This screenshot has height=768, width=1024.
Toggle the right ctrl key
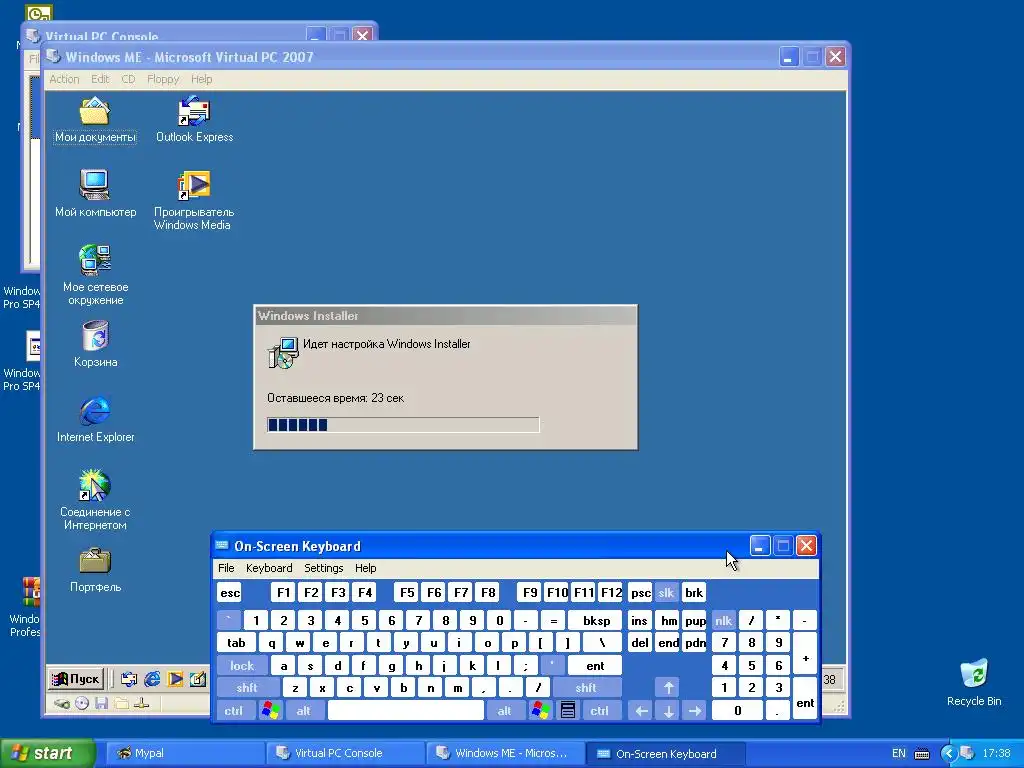pyautogui.click(x=600, y=711)
